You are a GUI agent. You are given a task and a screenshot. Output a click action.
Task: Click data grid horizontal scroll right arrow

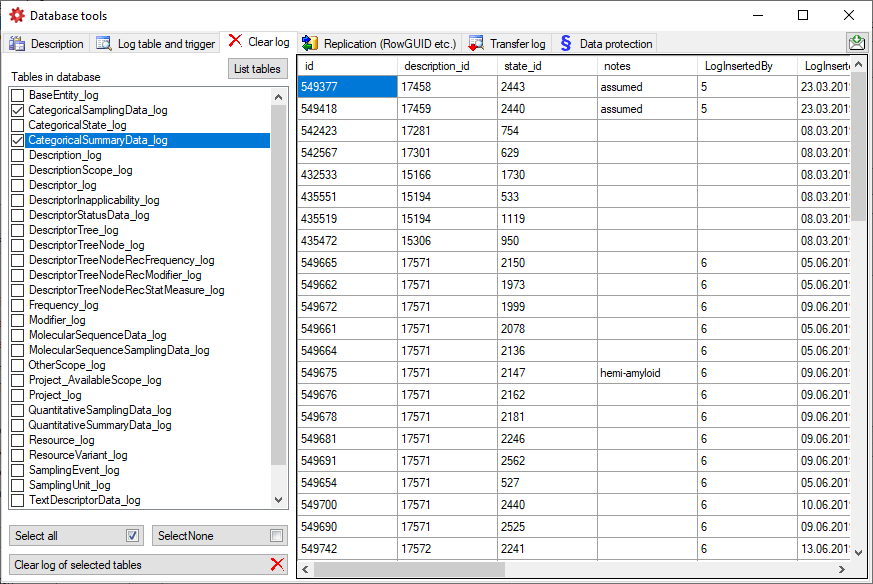pyautogui.click(x=842, y=570)
